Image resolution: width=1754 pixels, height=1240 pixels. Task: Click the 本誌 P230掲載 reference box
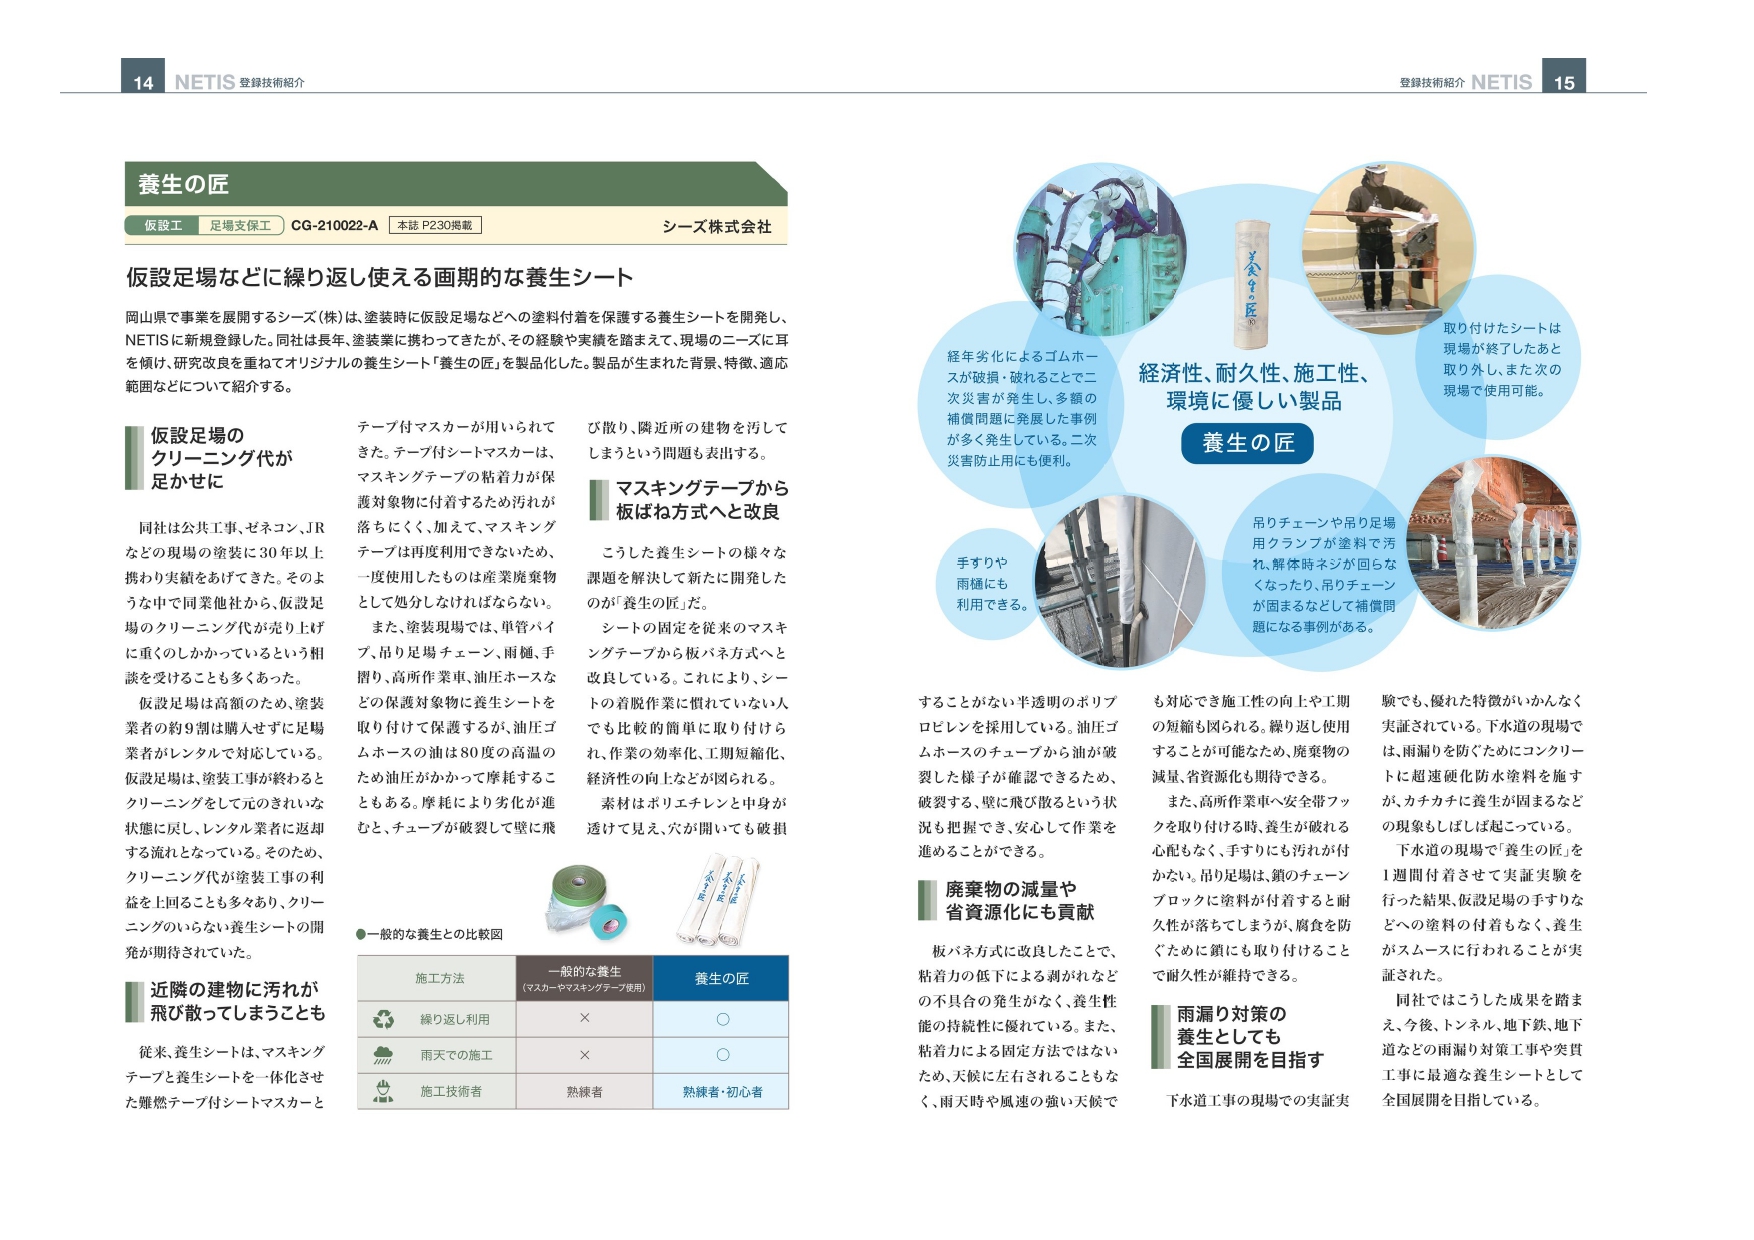click(x=435, y=226)
